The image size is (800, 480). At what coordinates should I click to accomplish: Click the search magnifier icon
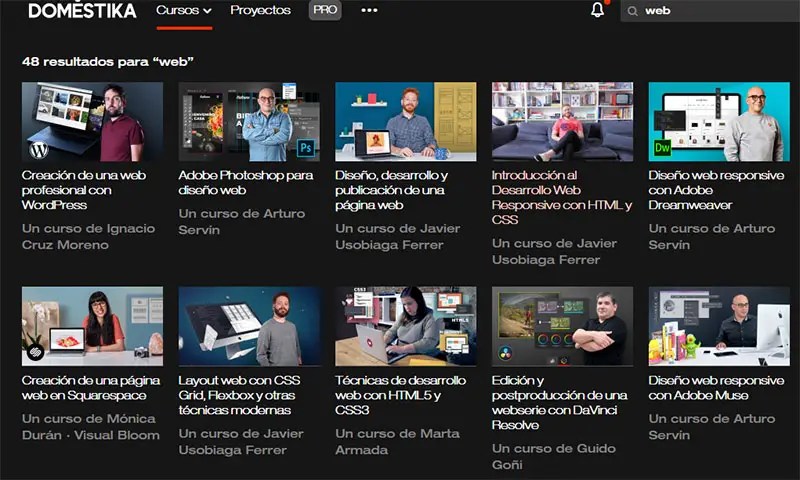coord(632,11)
